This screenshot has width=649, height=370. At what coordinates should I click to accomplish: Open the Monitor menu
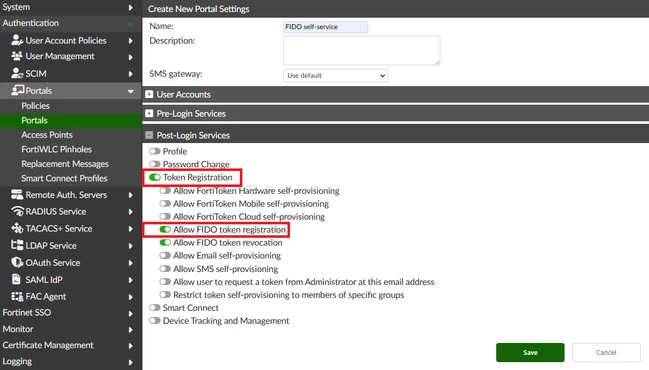(18, 329)
